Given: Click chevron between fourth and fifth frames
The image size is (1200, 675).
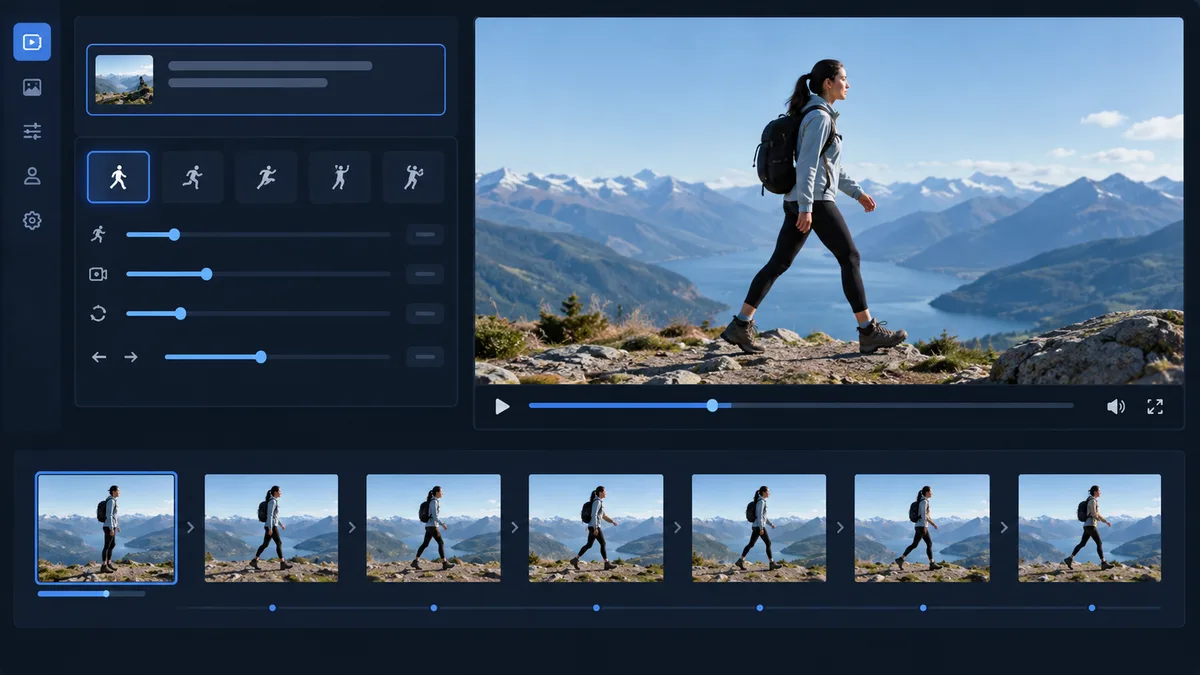Looking at the screenshot, I should coord(677,527).
